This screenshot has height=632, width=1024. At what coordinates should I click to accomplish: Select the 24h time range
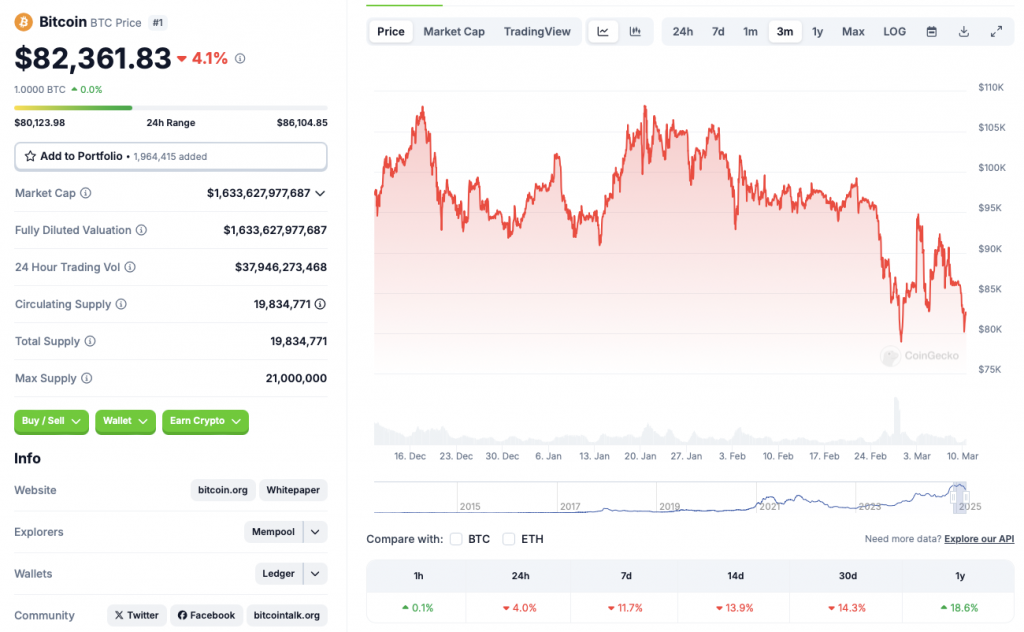point(682,31)
